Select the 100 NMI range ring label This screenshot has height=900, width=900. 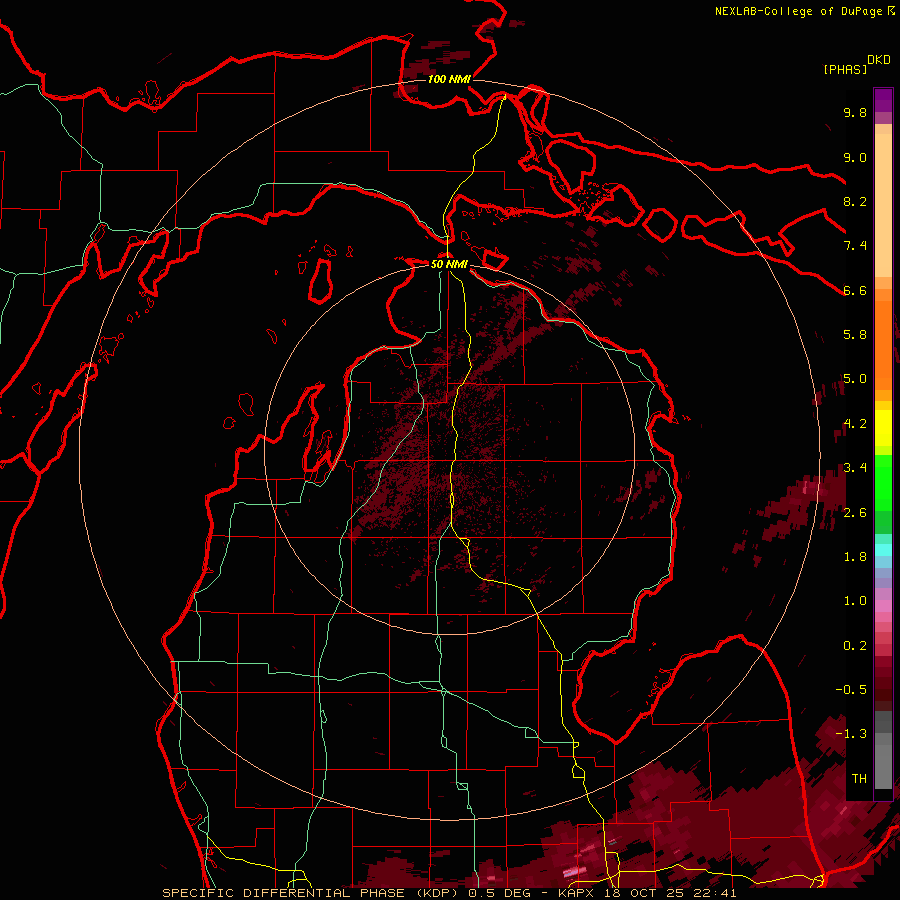tap(449, 79)
